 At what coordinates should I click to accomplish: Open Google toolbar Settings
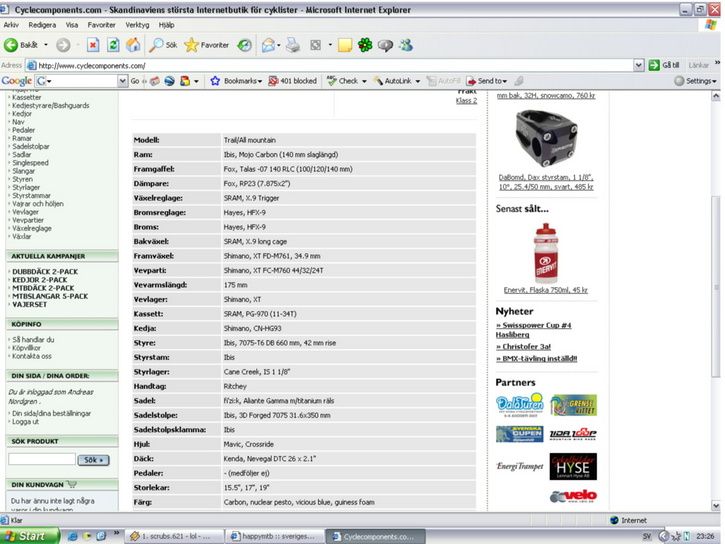pyautogui.click(x=695, y=81)
